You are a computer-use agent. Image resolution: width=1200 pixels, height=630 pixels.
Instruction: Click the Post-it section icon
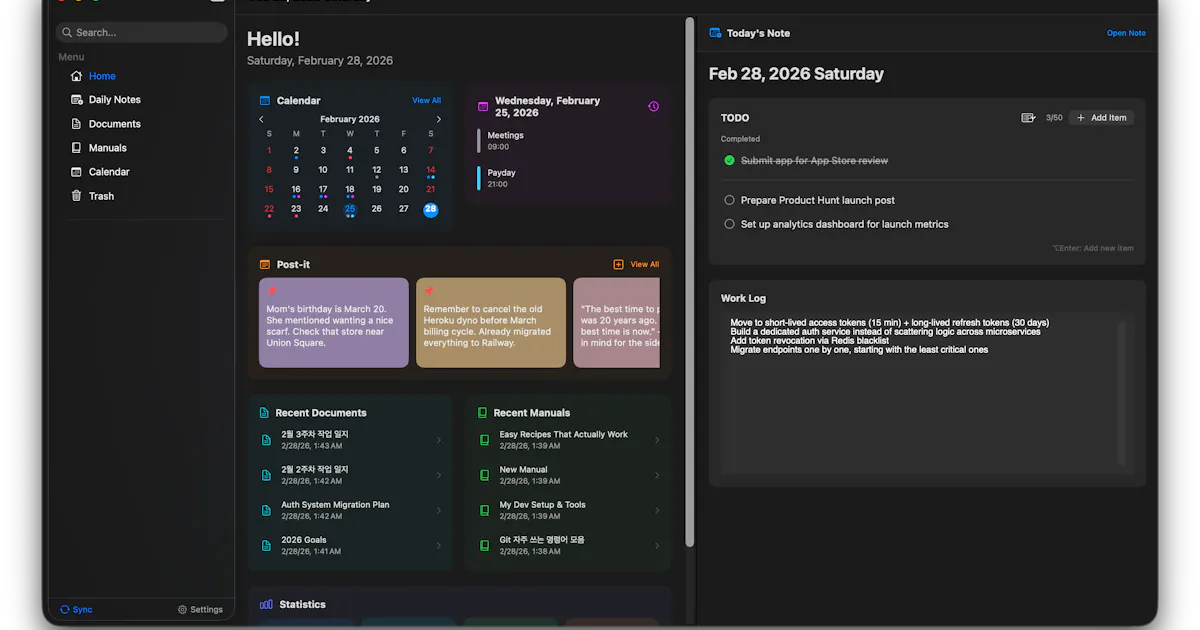(265, 265)
